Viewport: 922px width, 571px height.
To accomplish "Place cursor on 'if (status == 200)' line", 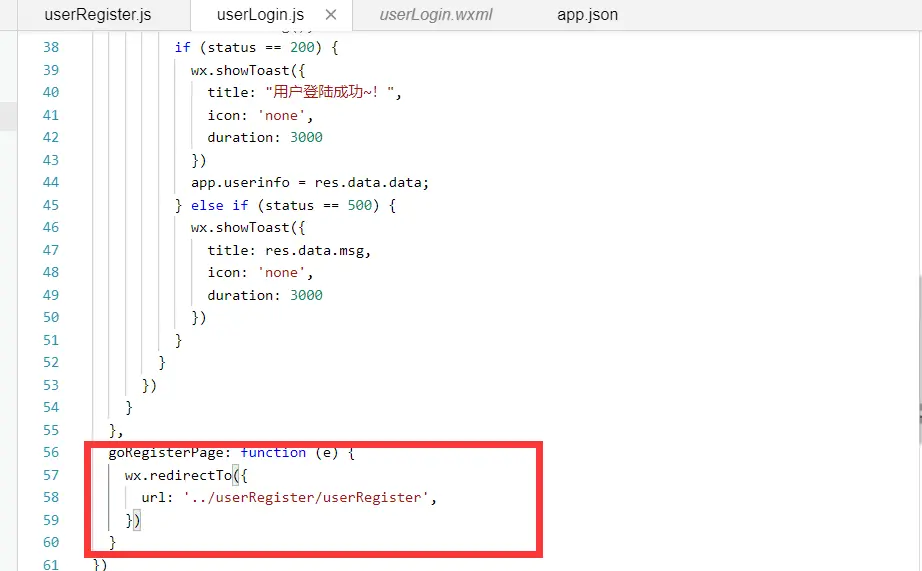I will pos(256,48).
